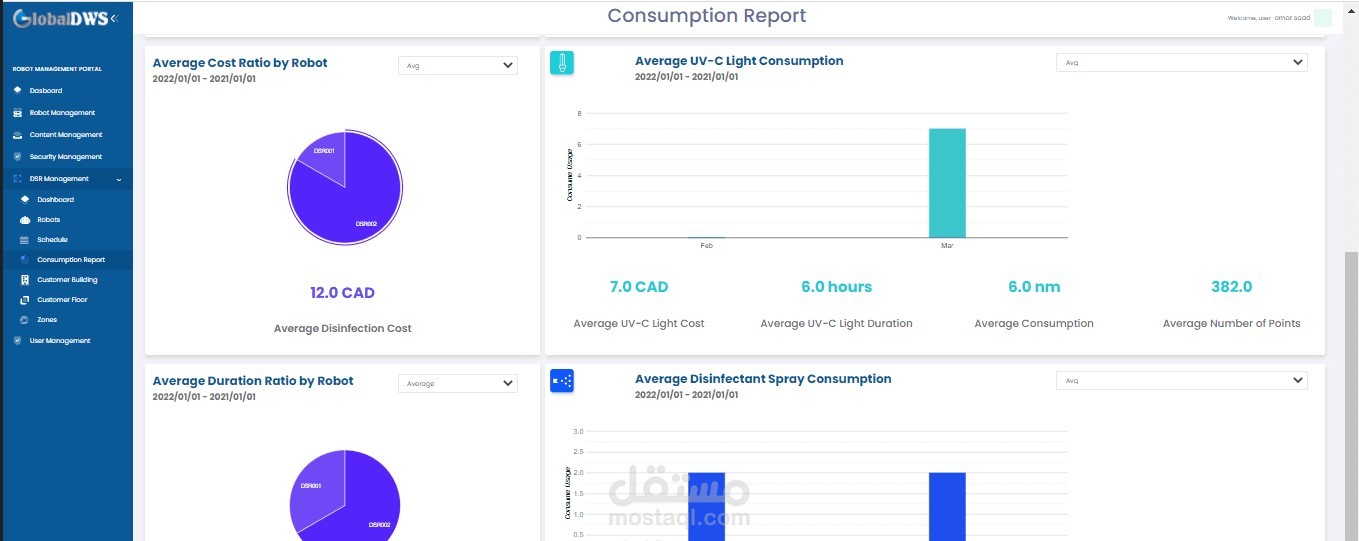
Task: Go to the Customer Building page
Action: (x=66, y=280)
